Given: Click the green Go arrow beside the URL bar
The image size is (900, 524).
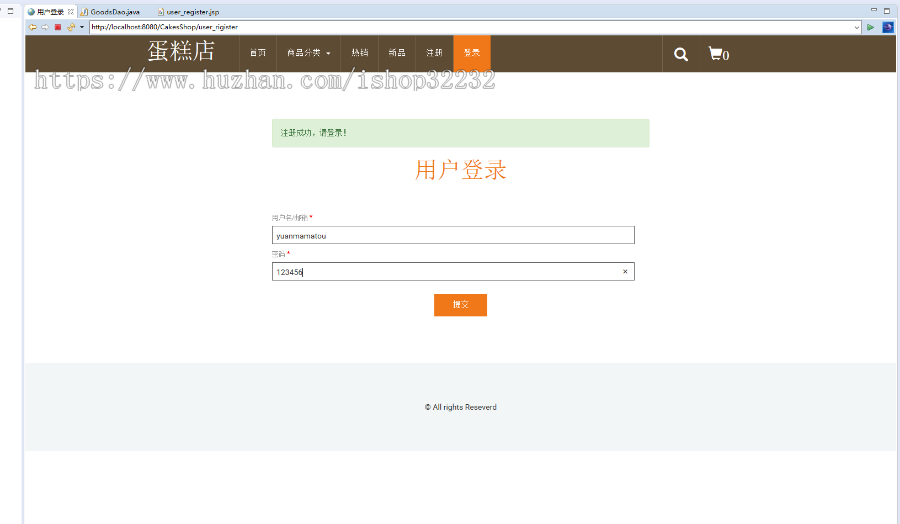Looking at the screenshot, I should pos(871,27).
